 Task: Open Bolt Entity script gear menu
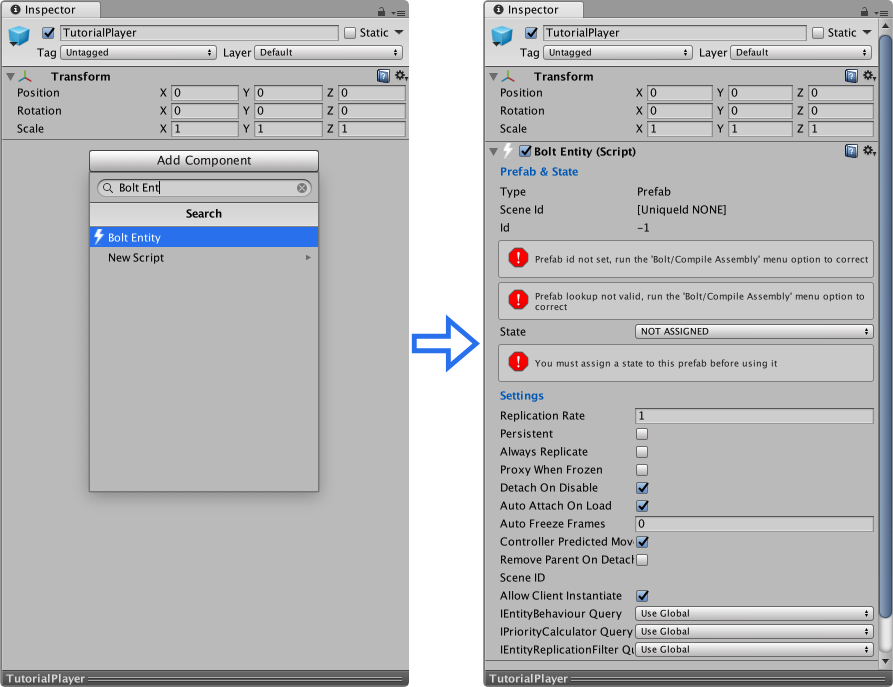(869, 151)
